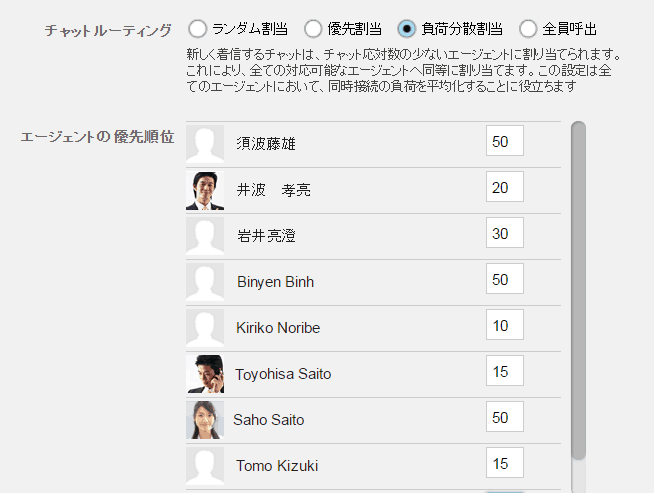The height and width of the screenshot is (493, 654).
Task: Choose 全員呼出 routing option
Action: [x=528, y=29]
